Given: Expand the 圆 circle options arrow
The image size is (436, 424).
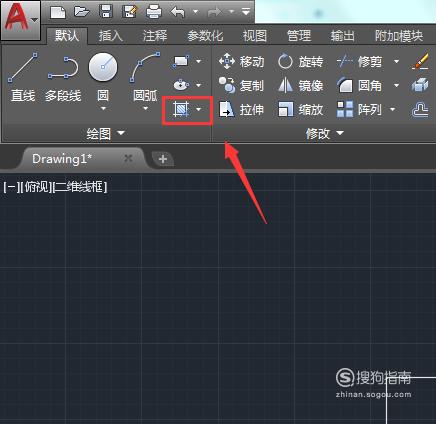Looking at the screenshot, I should click(103, 108).
